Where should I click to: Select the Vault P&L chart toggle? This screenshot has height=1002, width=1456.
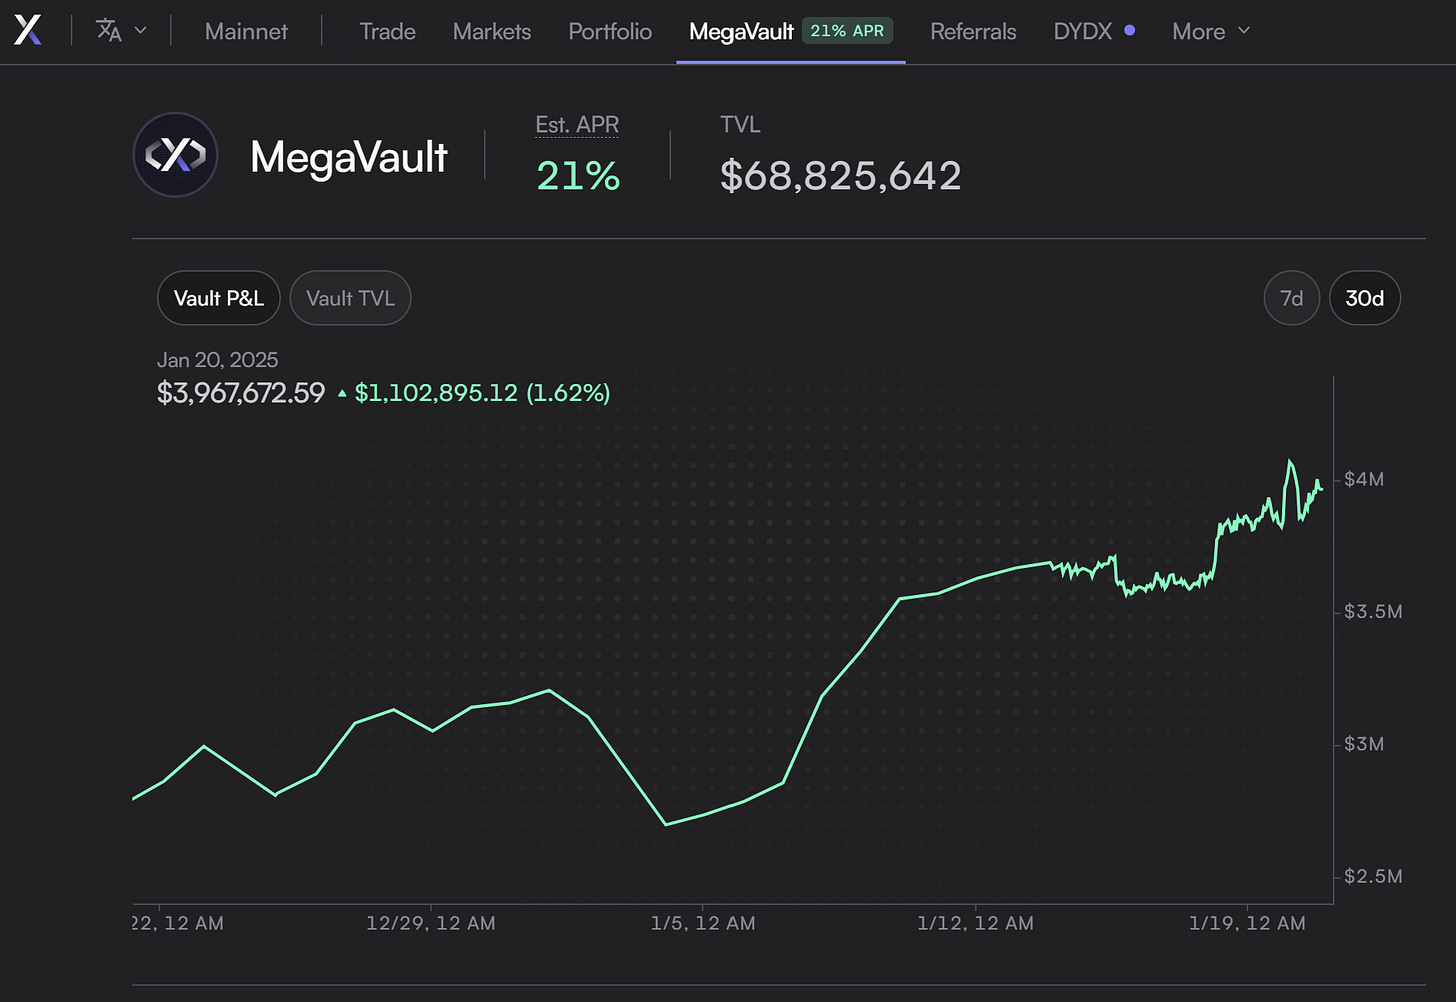coord(219,298)
